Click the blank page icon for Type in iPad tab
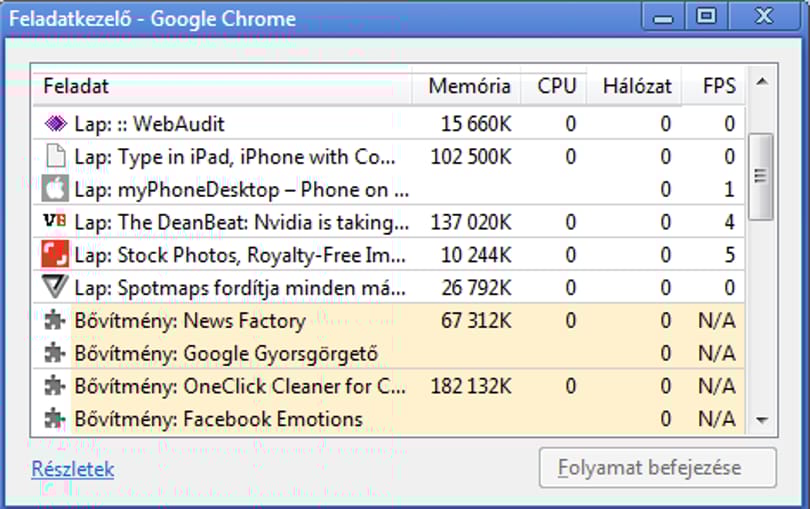Image resolution: width=810 pixels, height=509 pixels. pyautogui.click(x=56, y=157)
